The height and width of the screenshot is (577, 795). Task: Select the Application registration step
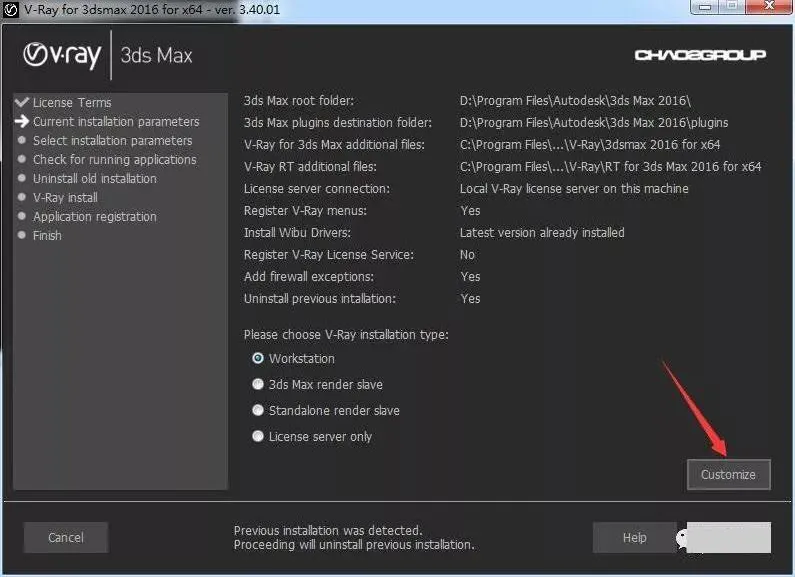[95, 217]
